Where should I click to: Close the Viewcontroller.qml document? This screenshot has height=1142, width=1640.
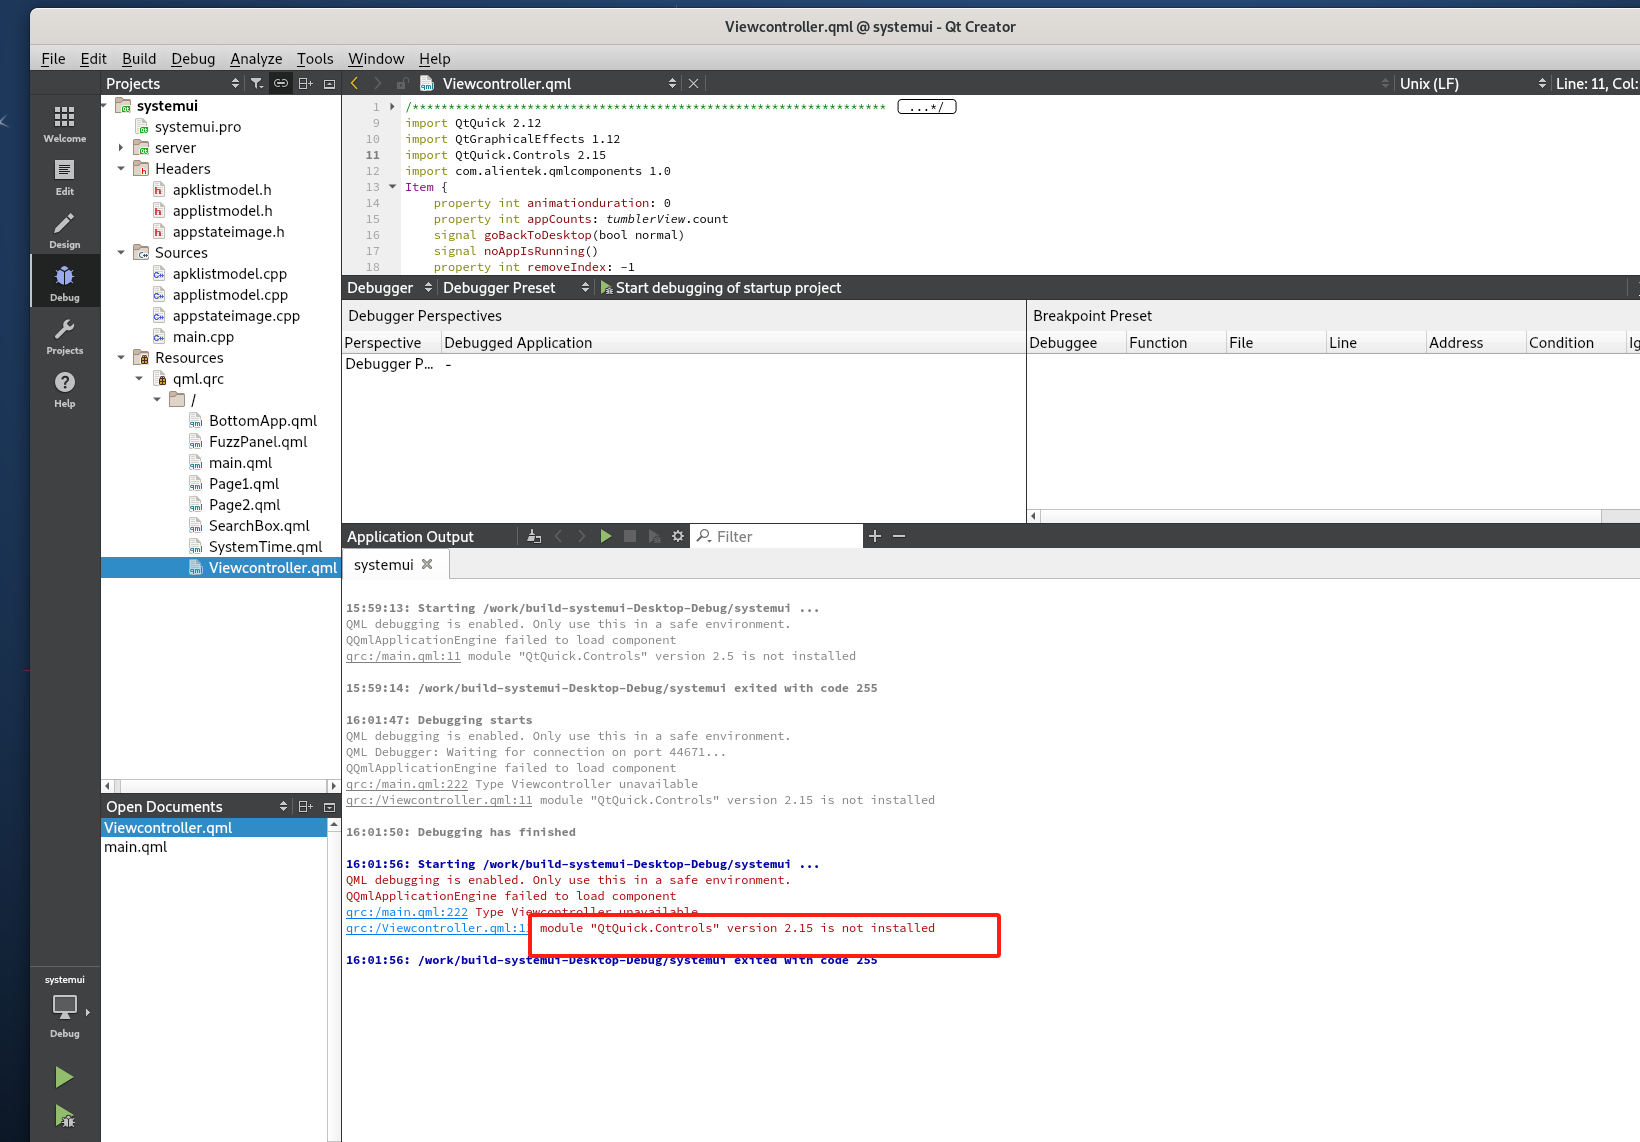click(693, 83)
